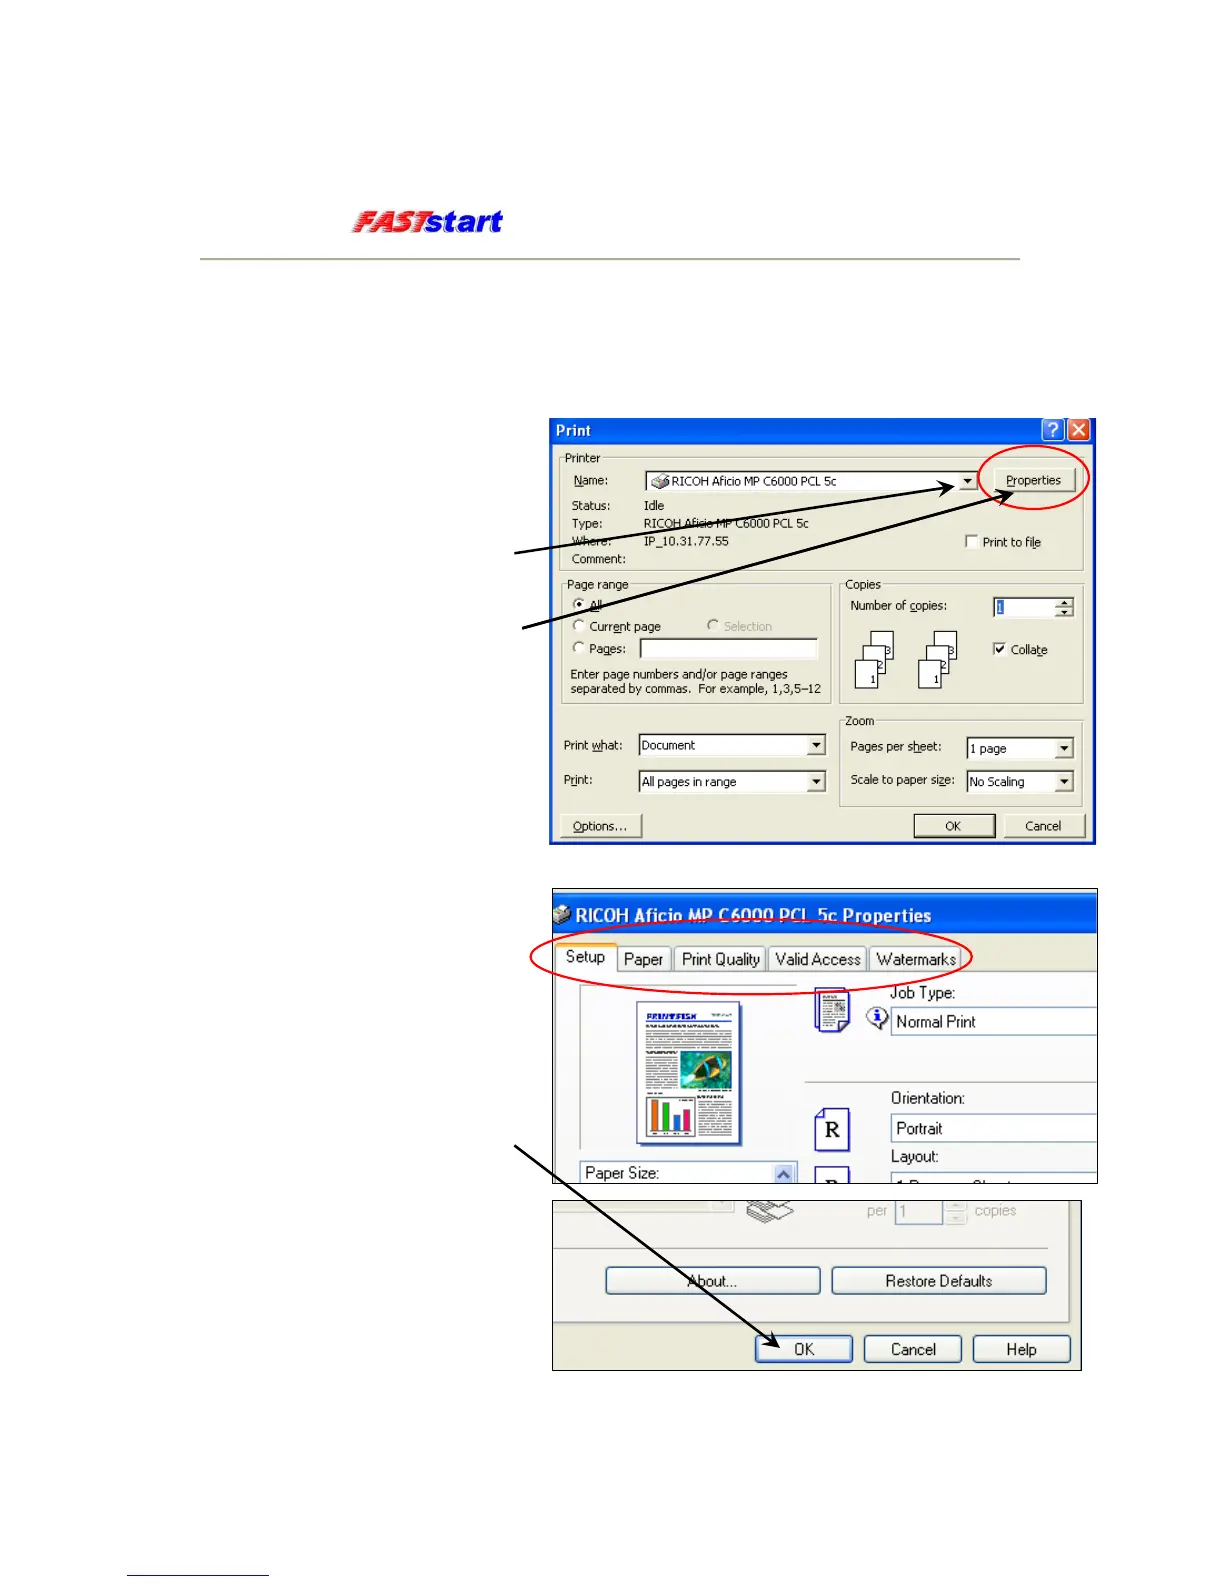The width and height of the screenshot is (1224, 1584).
Task: Click the Job Type info icon
Action: click(x=877, y=1018)
